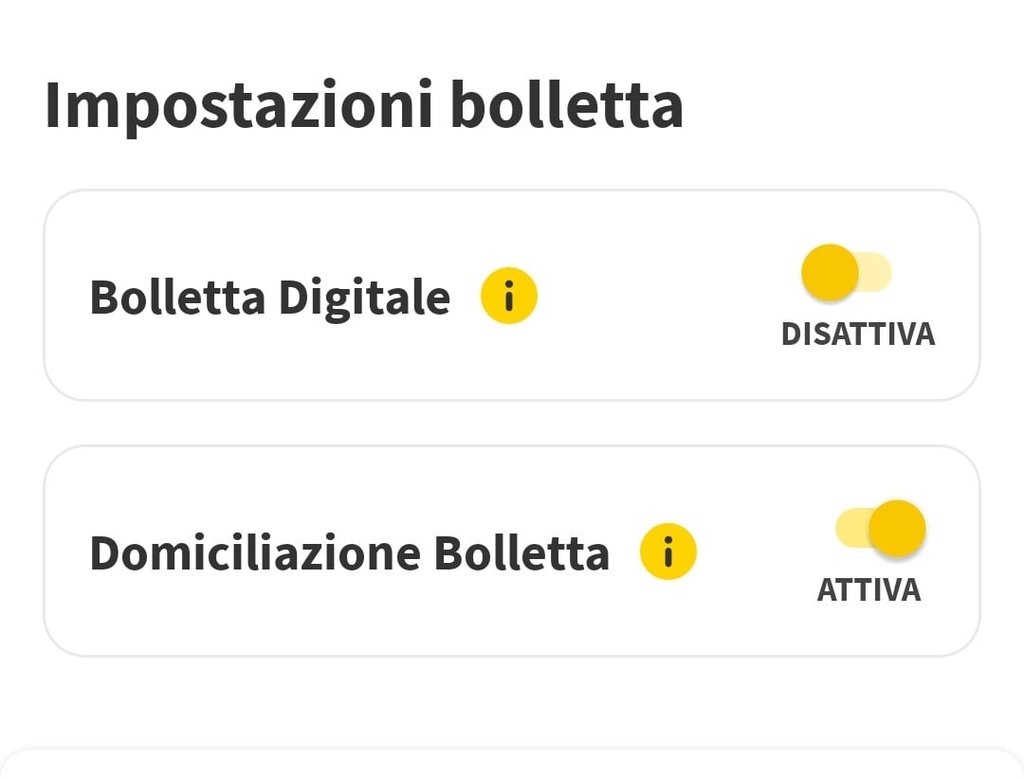Click the pale track of Domiciliazione switch
Image resolution: width=1024 pixels, height=778 pixels.
(x=850, y=528)
